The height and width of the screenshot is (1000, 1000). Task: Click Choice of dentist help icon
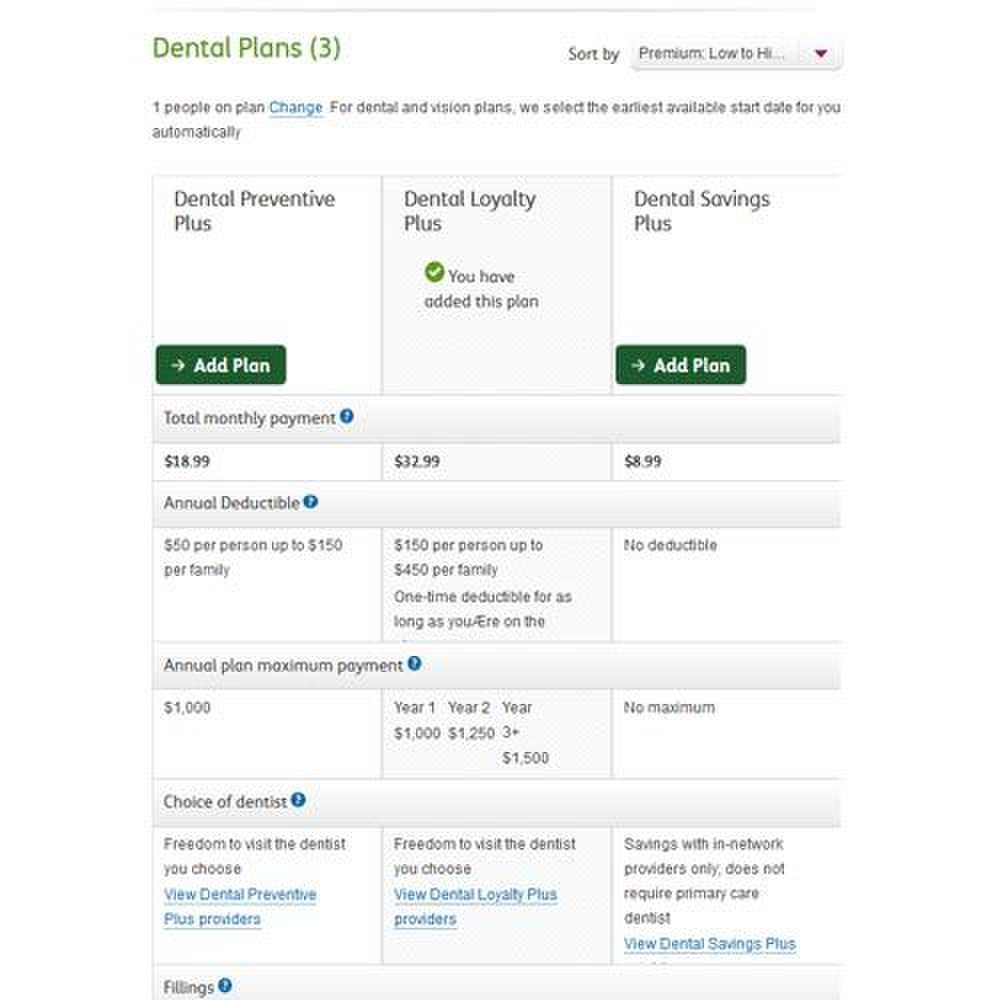tap(298, 800)
